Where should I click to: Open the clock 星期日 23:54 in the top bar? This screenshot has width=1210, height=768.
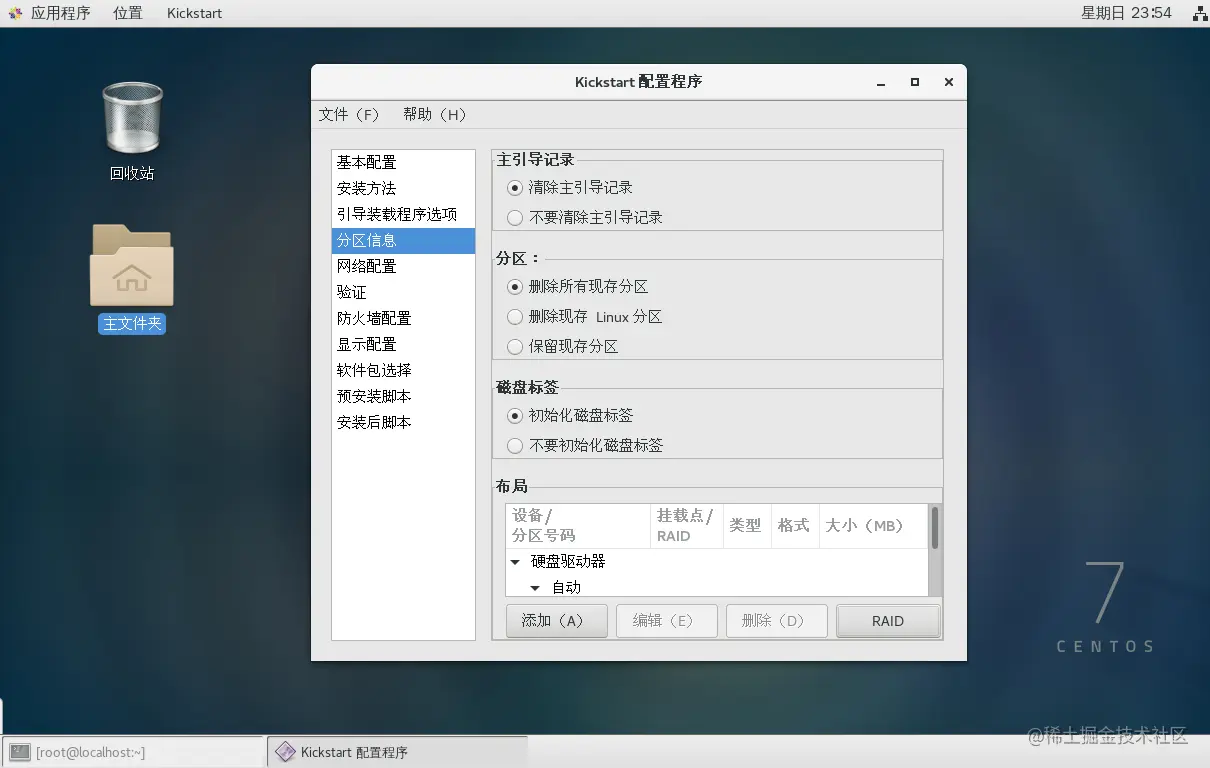(x=1126, y=13)
